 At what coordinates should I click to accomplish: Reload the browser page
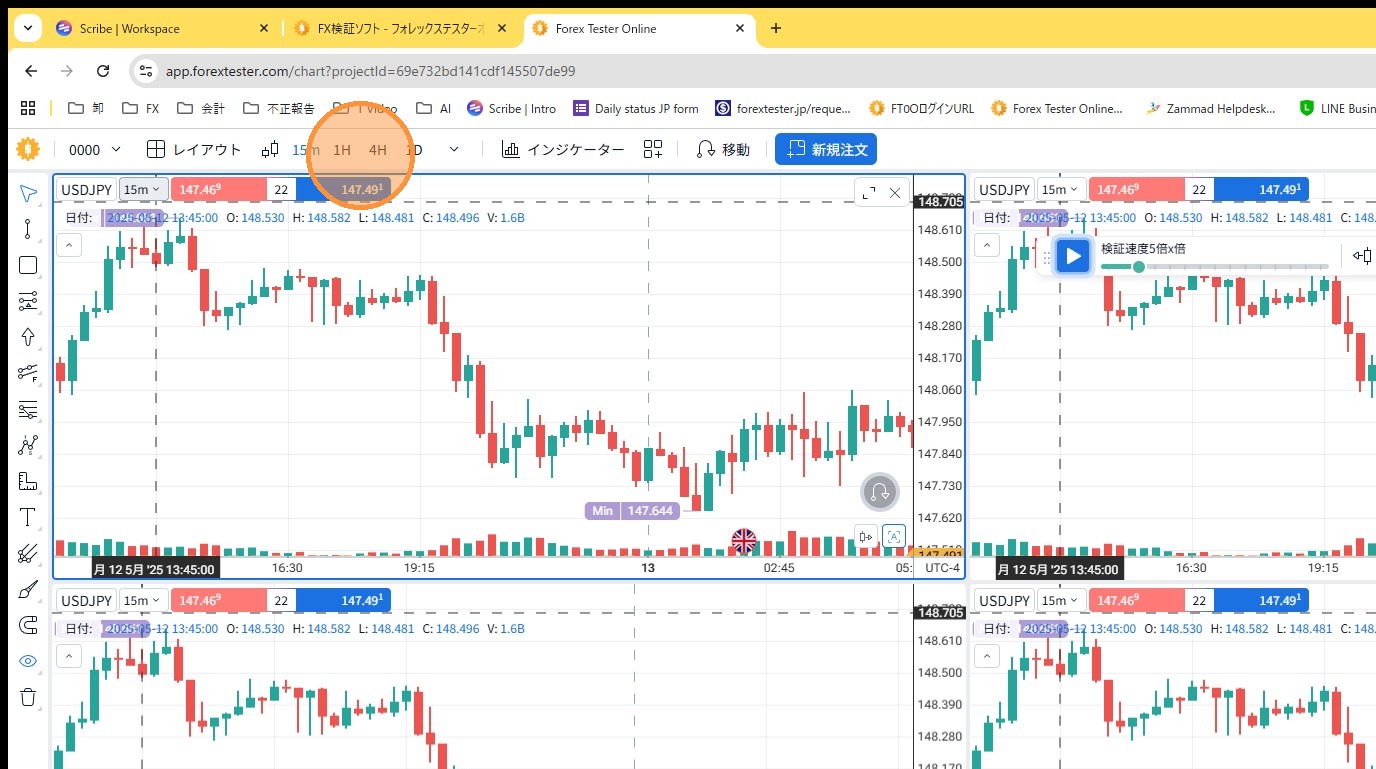103,71
